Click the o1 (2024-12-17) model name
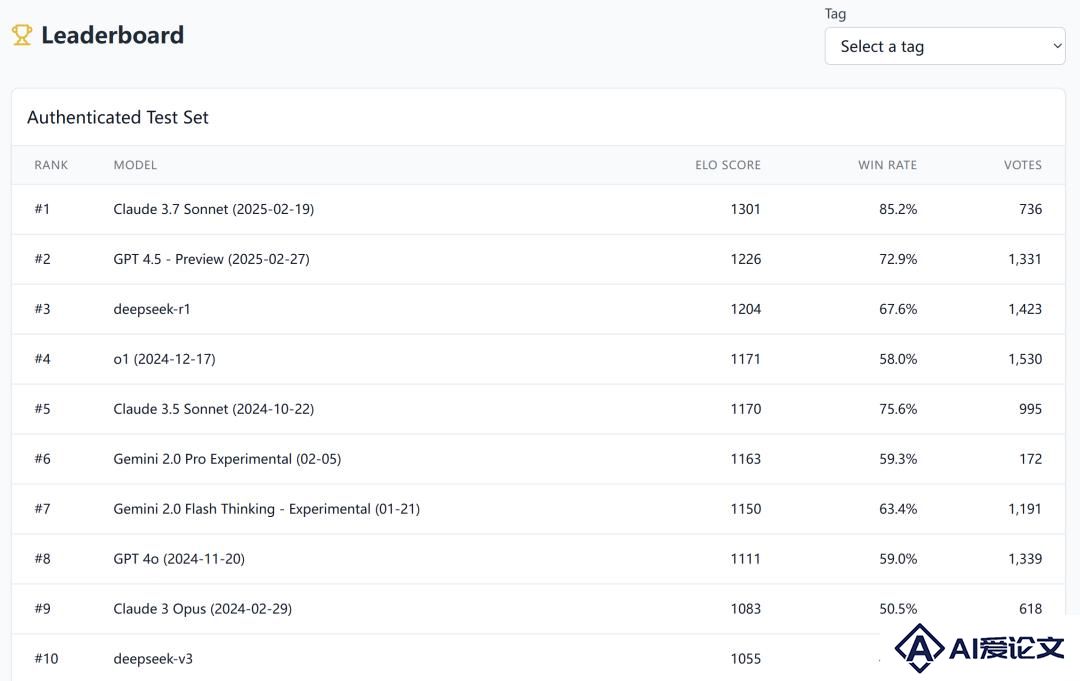The image size is (1080, 681). click(x=165, y=359)
